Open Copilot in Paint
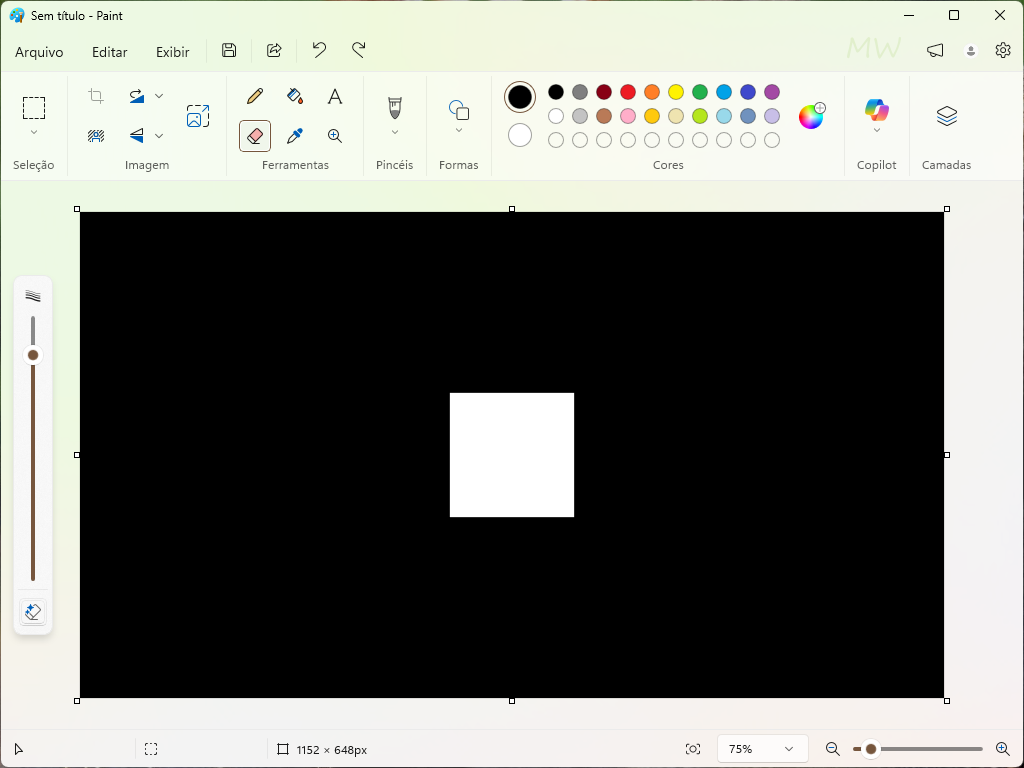 tap(877, 110)
